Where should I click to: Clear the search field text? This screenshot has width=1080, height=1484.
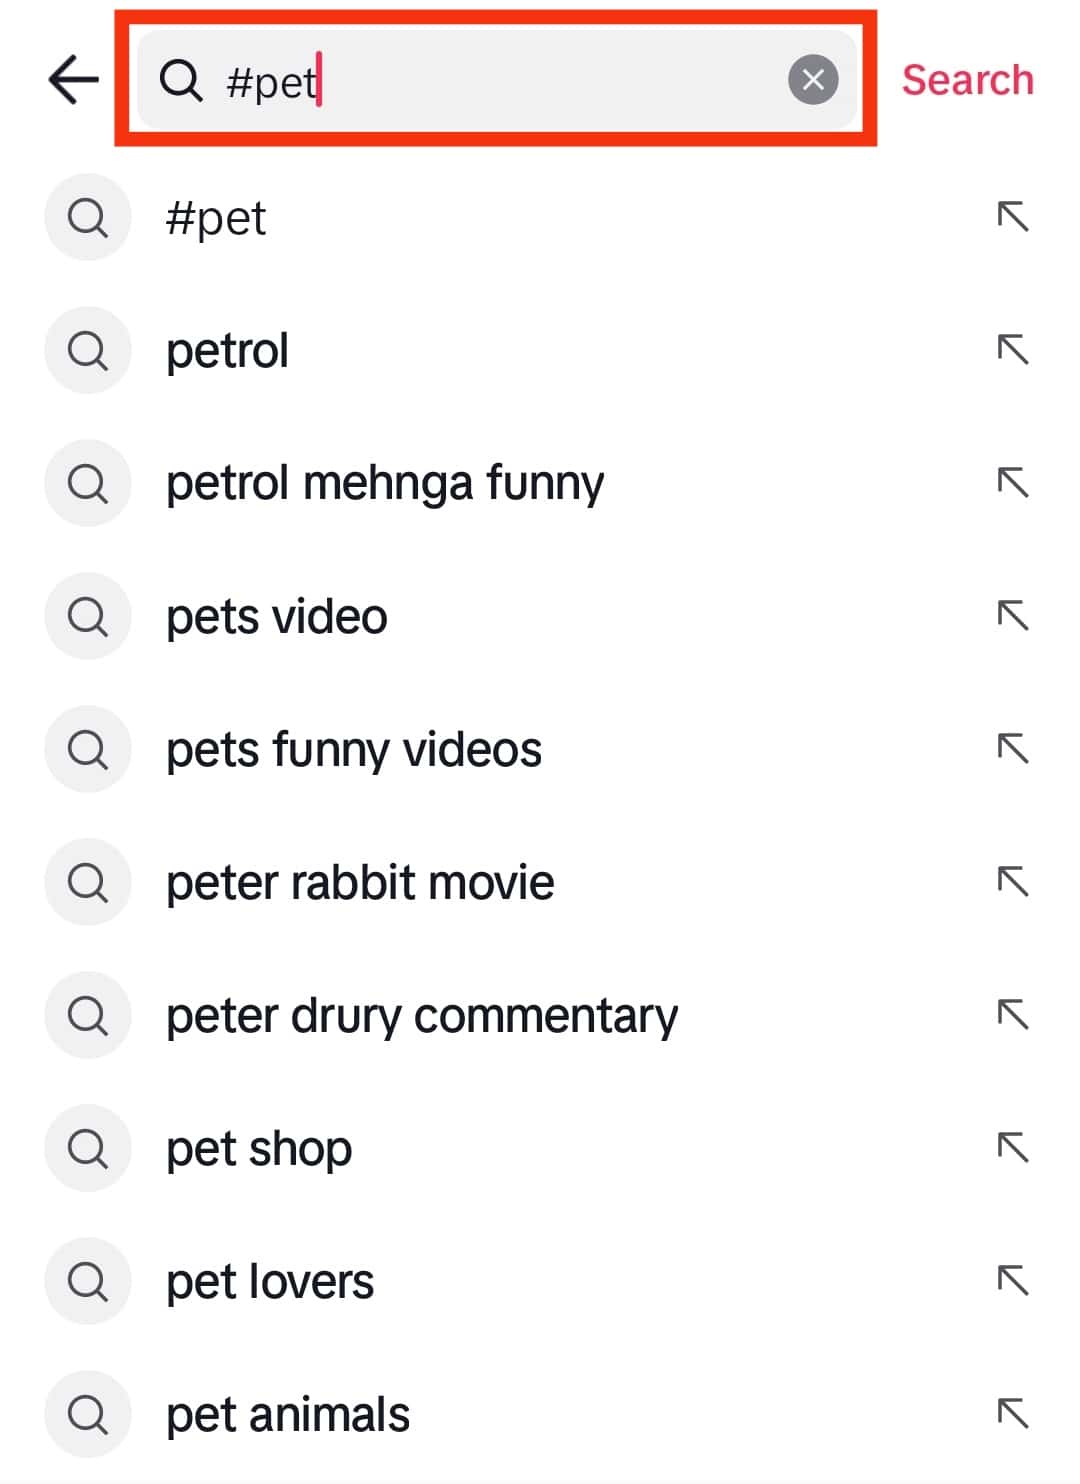pyautogui.click(x=813, y=80)
